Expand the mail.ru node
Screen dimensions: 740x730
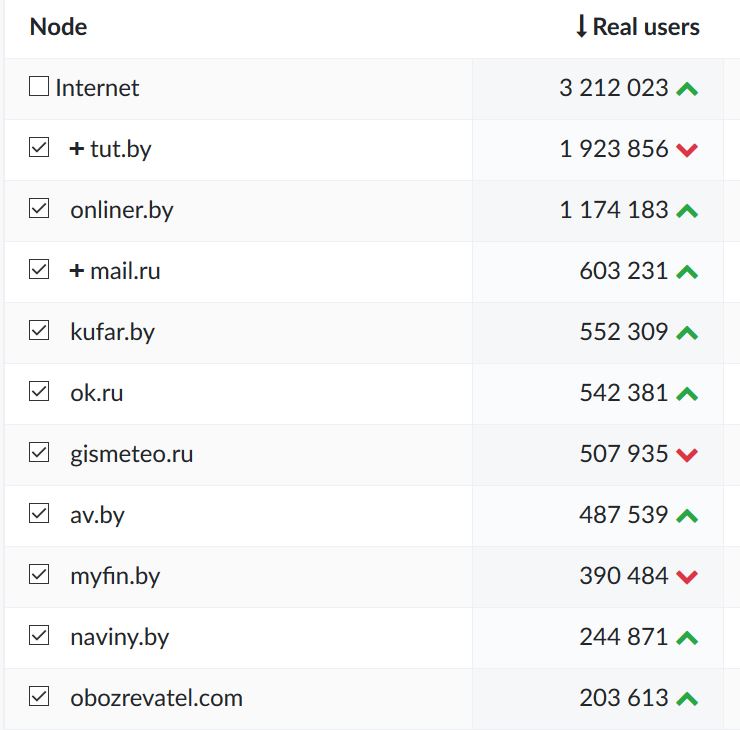[77, 271]
